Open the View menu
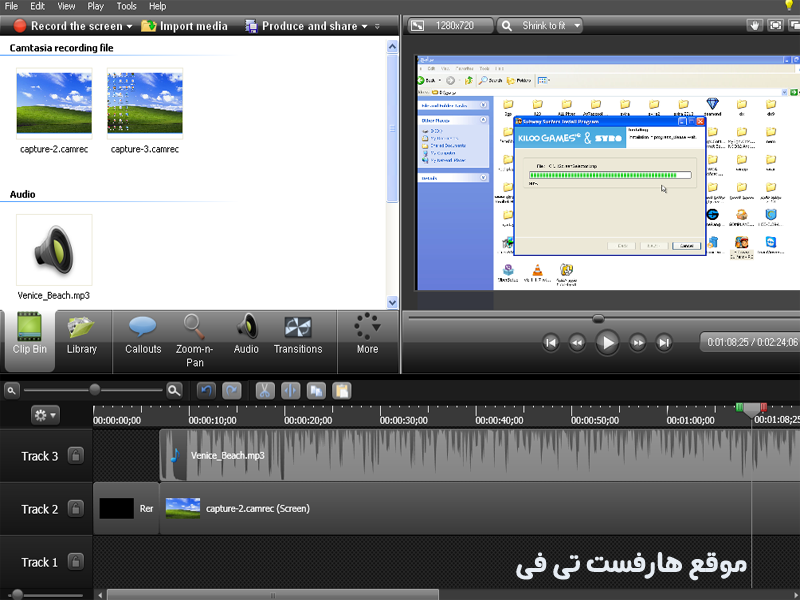 click(66, 6)
